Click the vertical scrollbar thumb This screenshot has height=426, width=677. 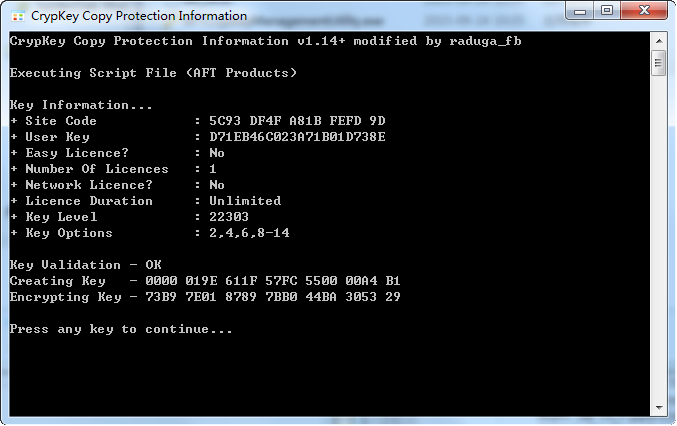pos(658,64)
